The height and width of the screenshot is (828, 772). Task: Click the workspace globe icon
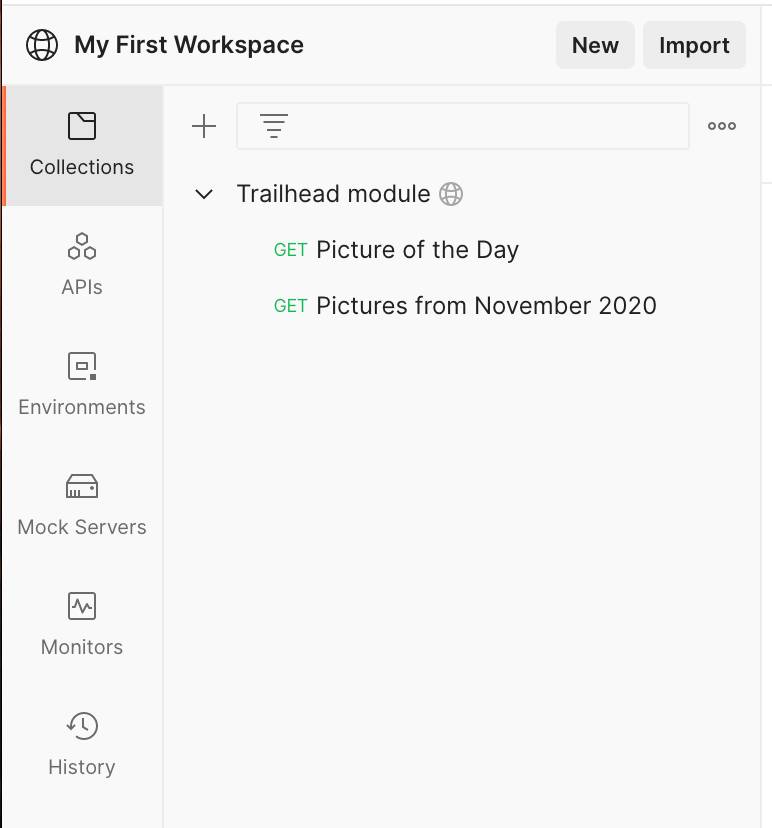(41, 45)
